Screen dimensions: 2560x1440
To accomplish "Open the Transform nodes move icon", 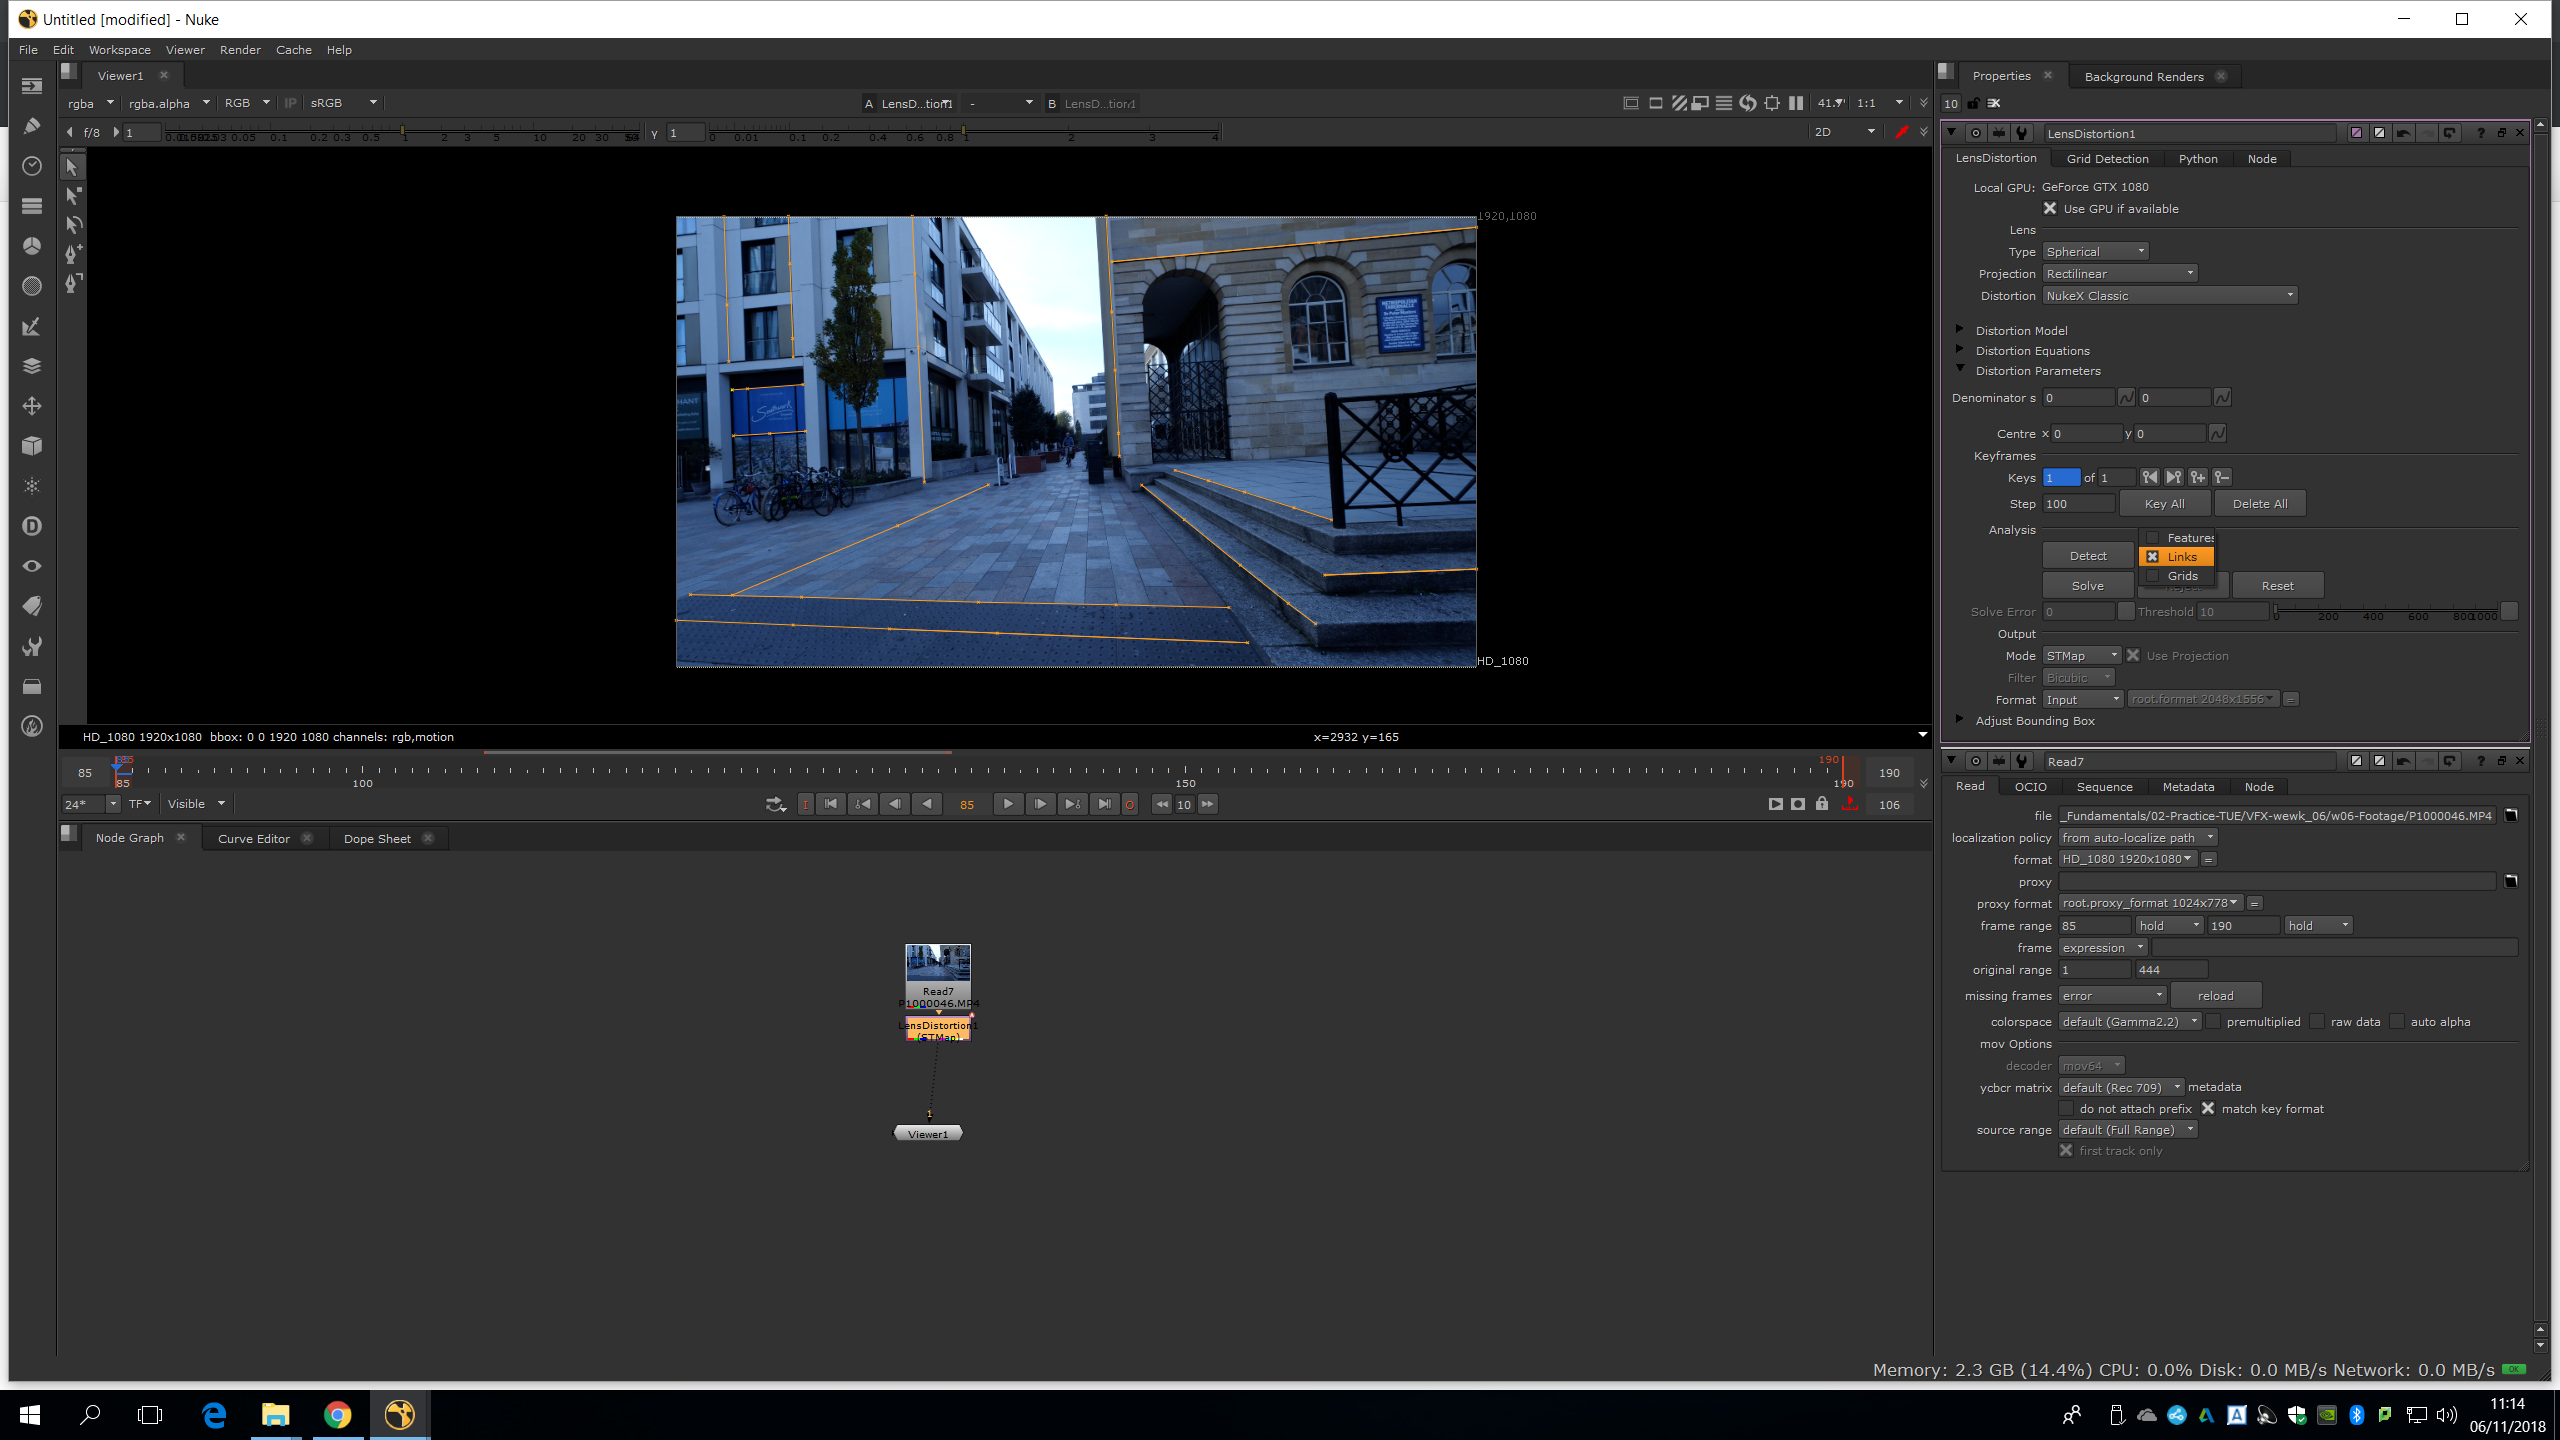I will (32, 406).
